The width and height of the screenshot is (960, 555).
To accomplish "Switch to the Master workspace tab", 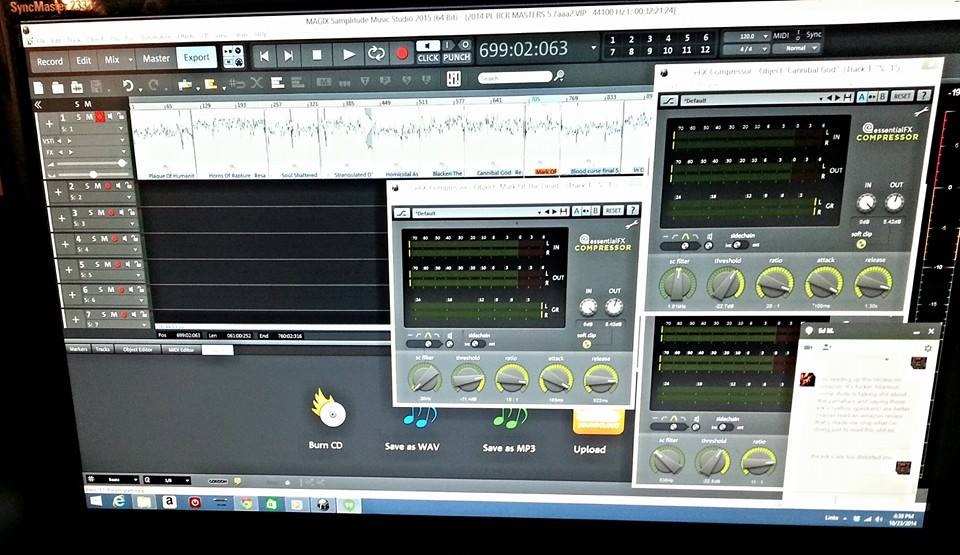I will point(156,58).
